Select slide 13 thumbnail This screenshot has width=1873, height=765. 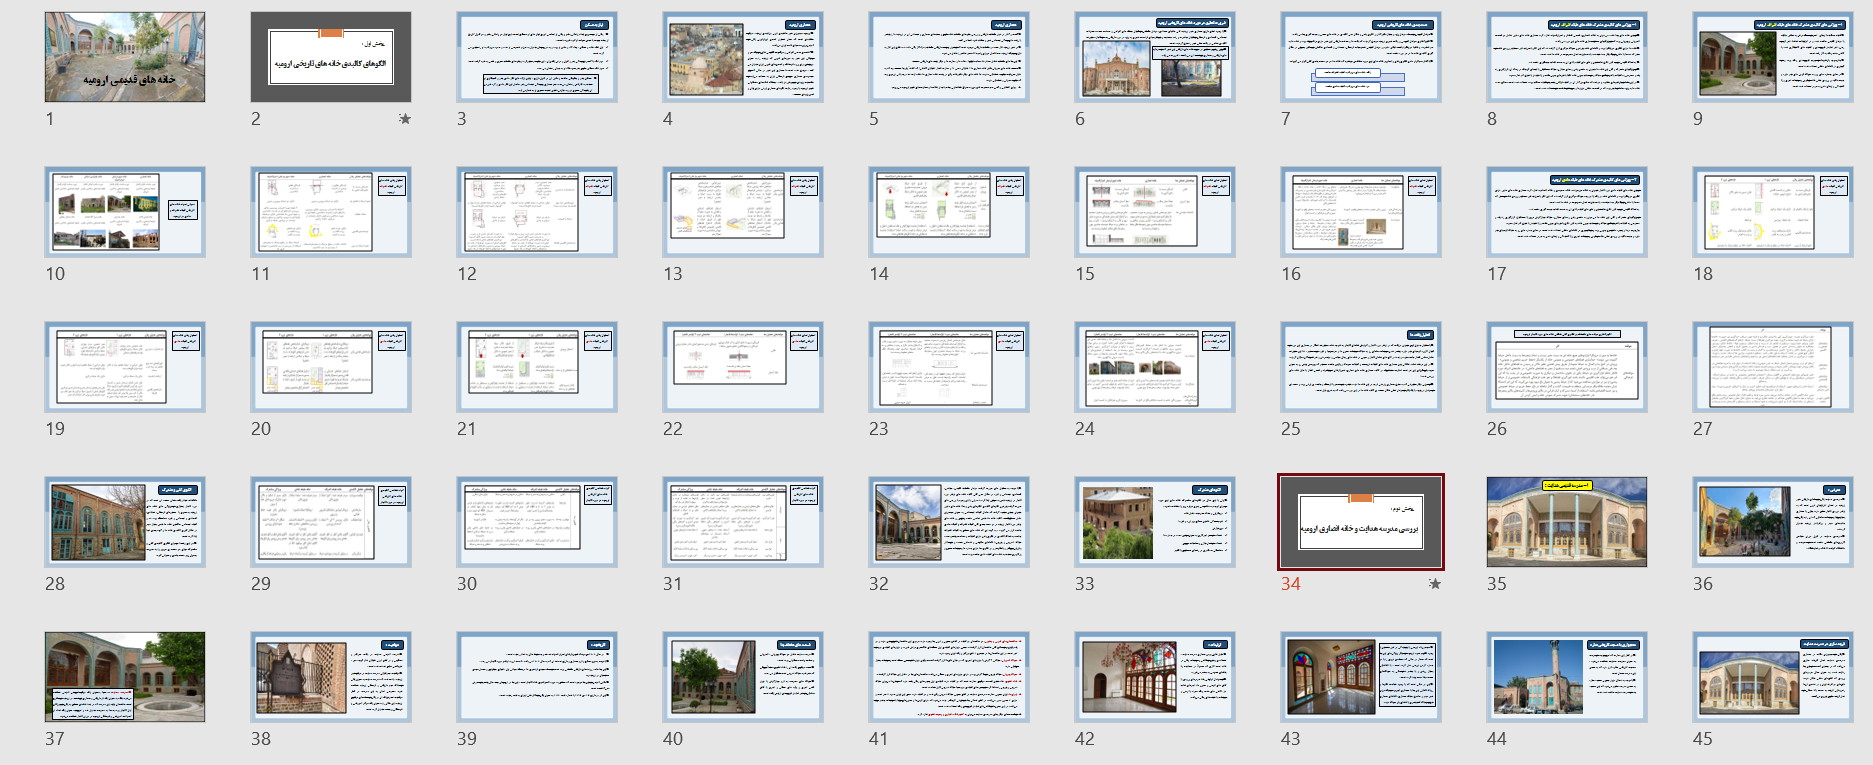click(743, 212)
